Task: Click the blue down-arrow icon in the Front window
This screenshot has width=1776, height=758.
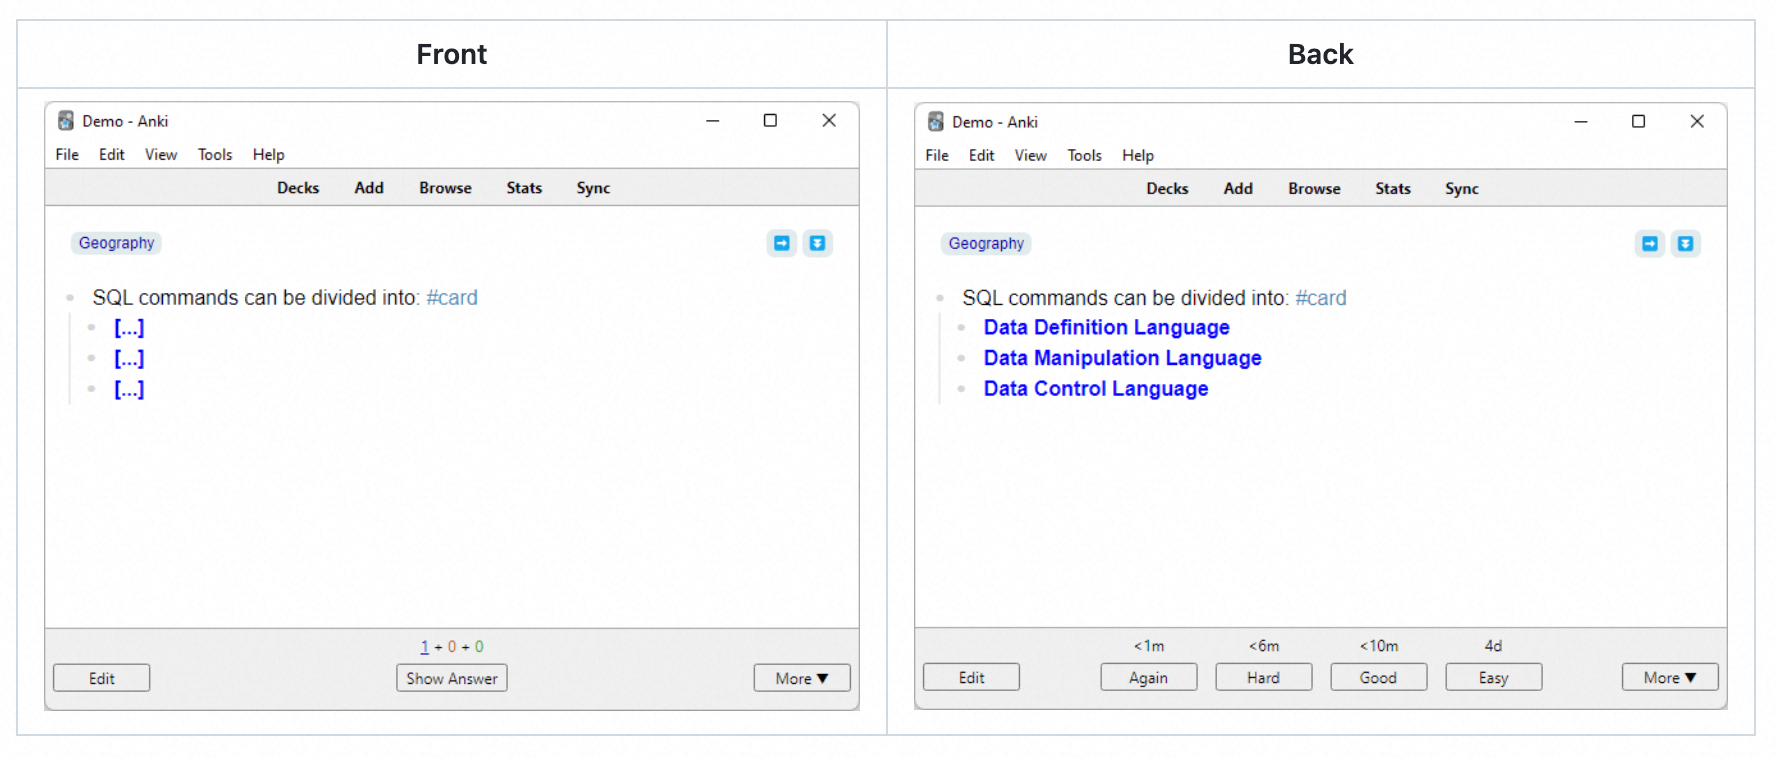Action: (x=817, y=243)
